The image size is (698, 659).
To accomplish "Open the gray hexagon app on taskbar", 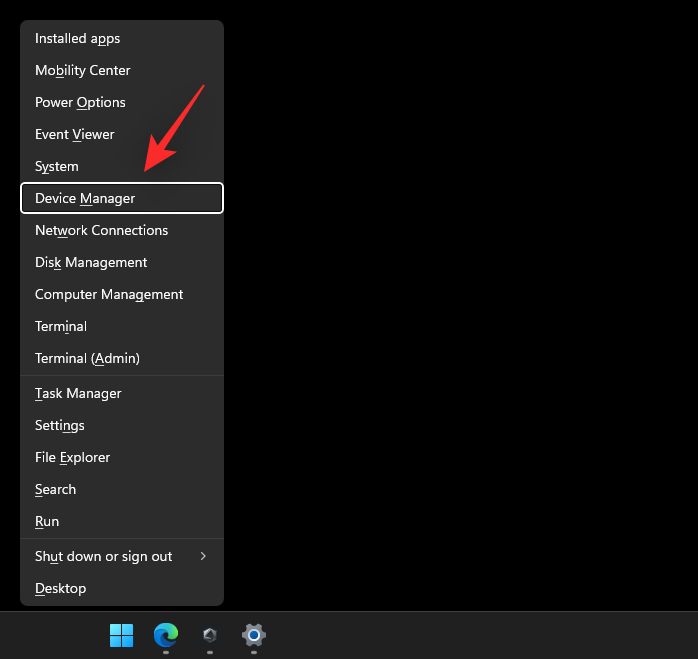I will pyautogui.click(x=210, y=635).
